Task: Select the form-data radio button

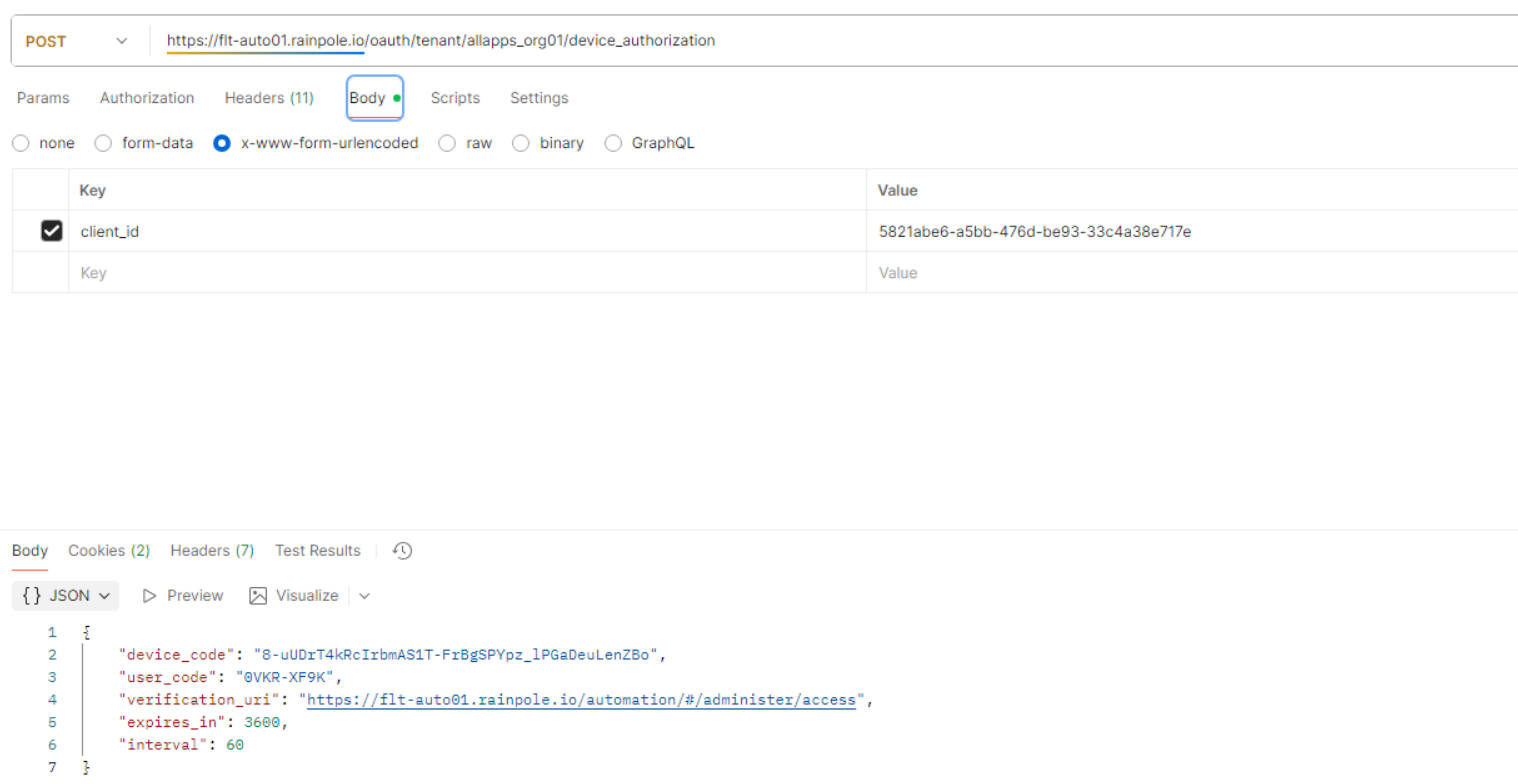Action: (103, 143)
